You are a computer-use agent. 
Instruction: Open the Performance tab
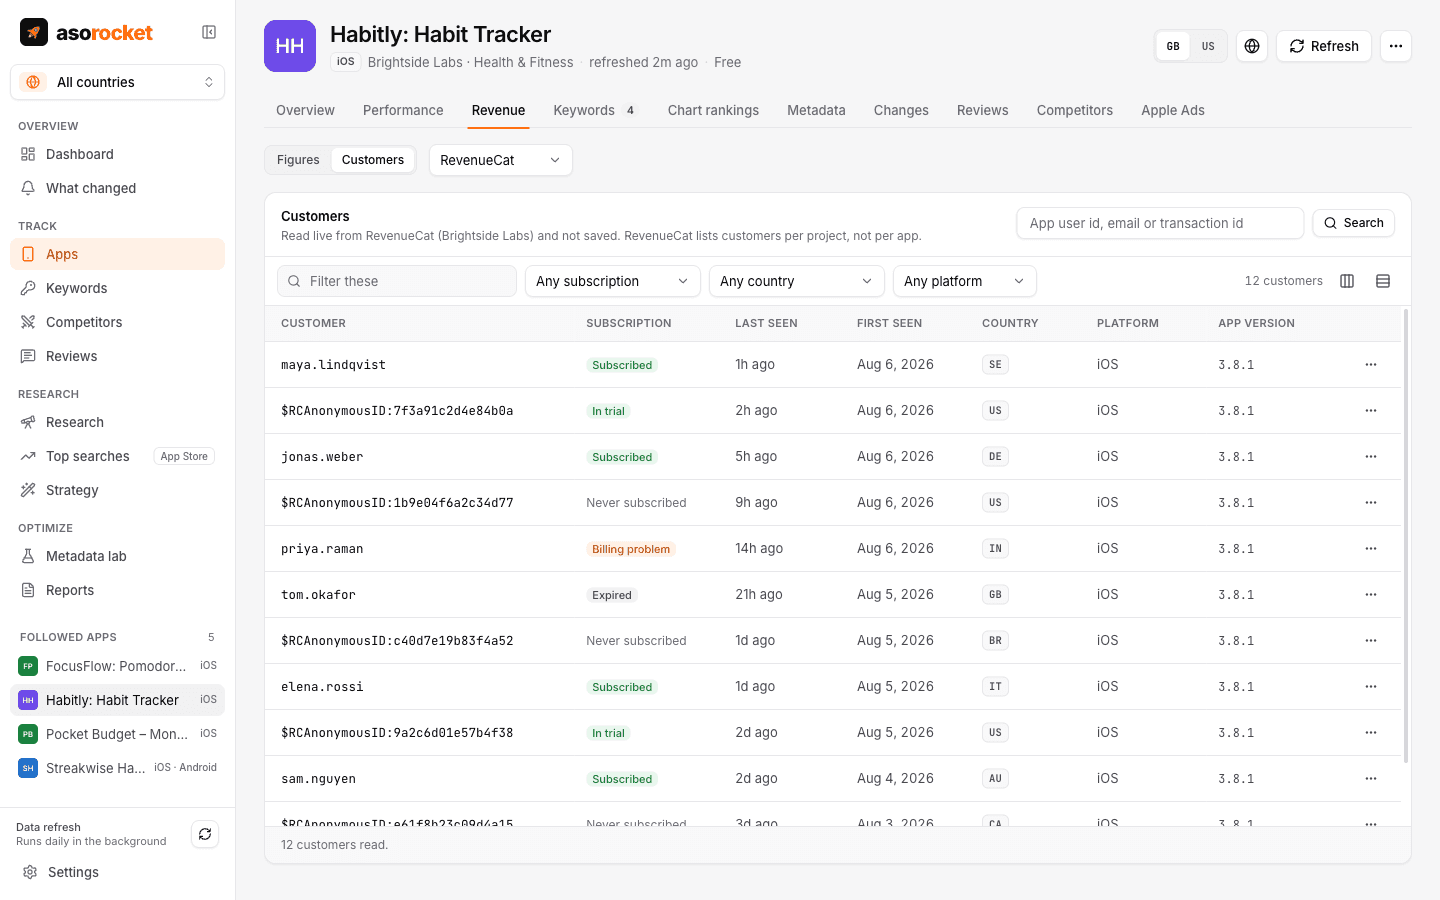403,110
